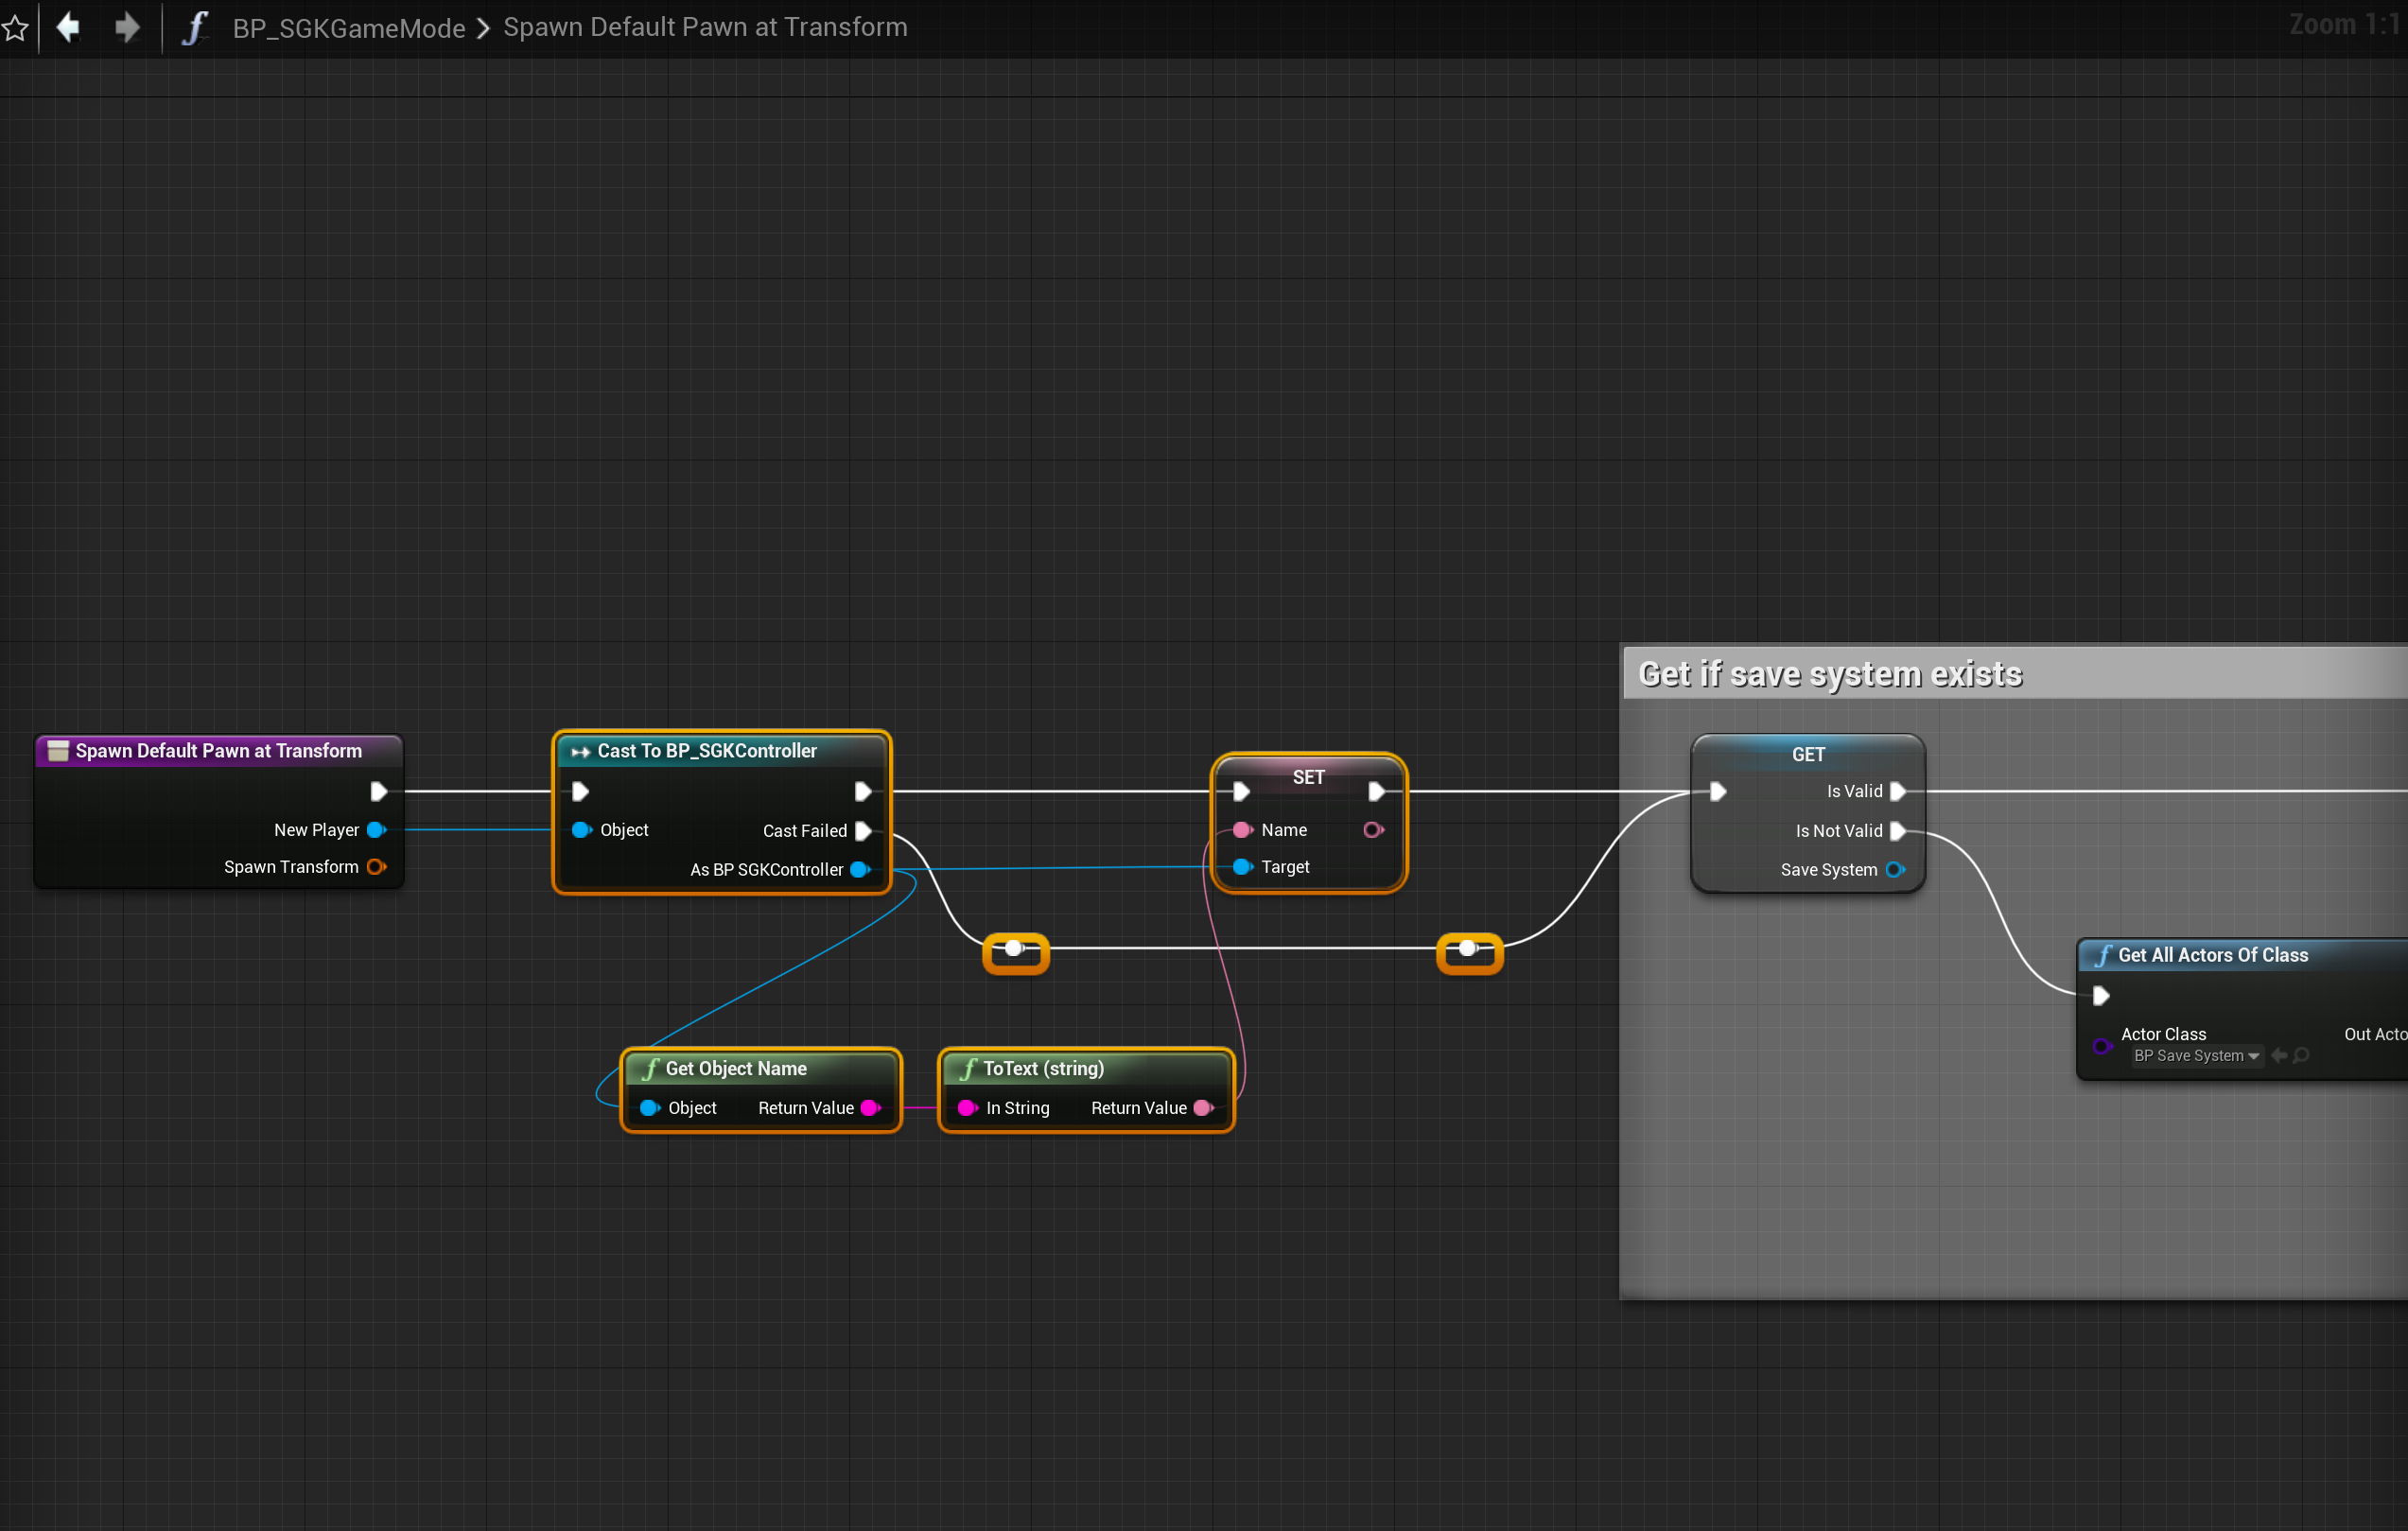Viewport: 2408px width, 1531px height.
Task: Select the Get if save system exists comment
Action: (1830, 674)
